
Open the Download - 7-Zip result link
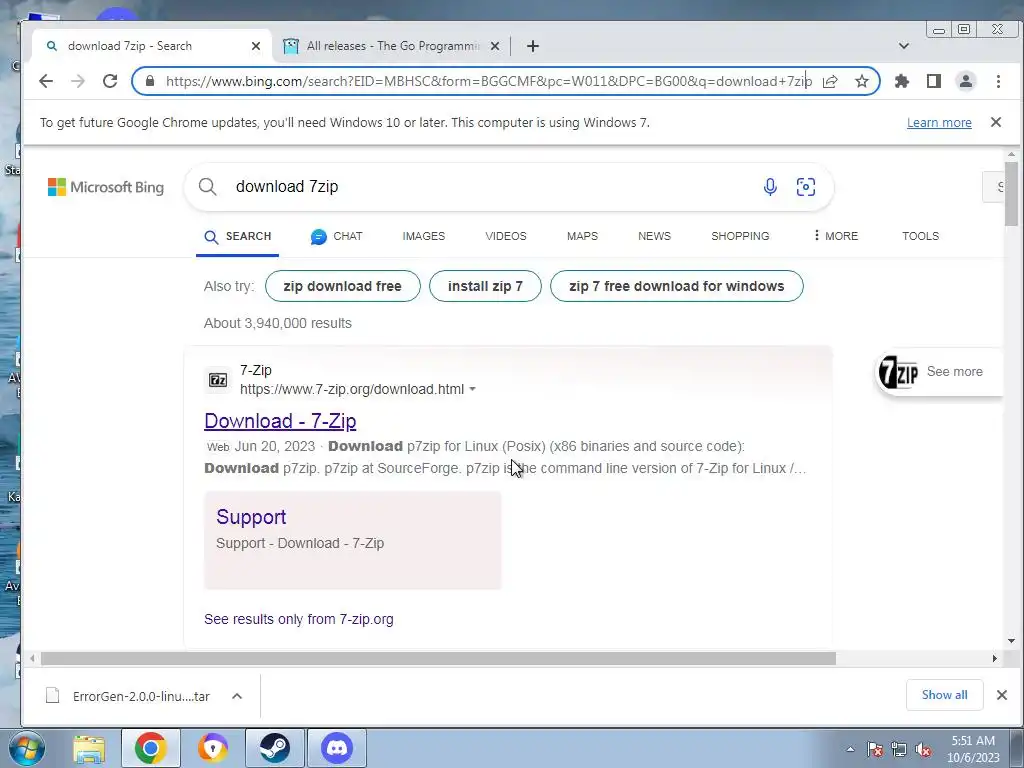[280, 421]
